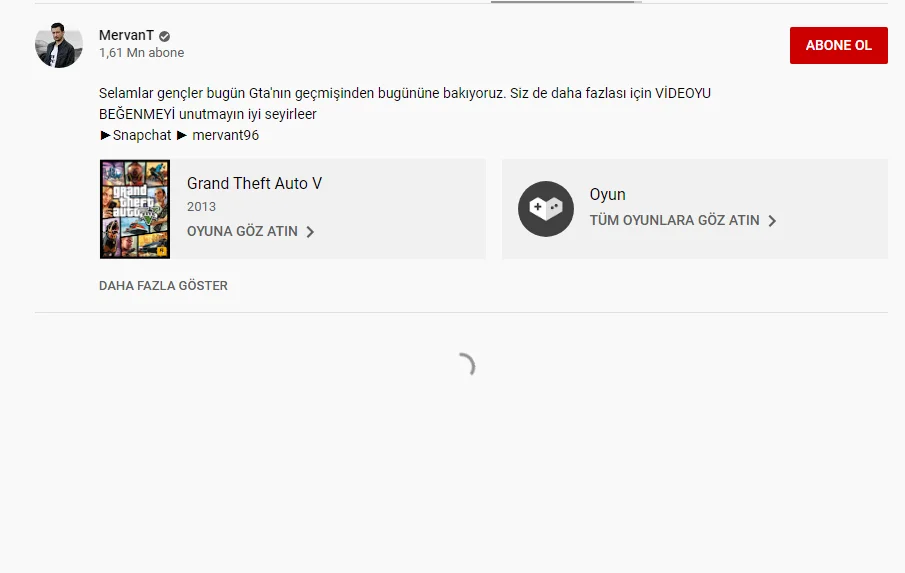905x573 pixels.
Task: Click OYUNA GÖZ ATIN link
Action: point(242,231)
